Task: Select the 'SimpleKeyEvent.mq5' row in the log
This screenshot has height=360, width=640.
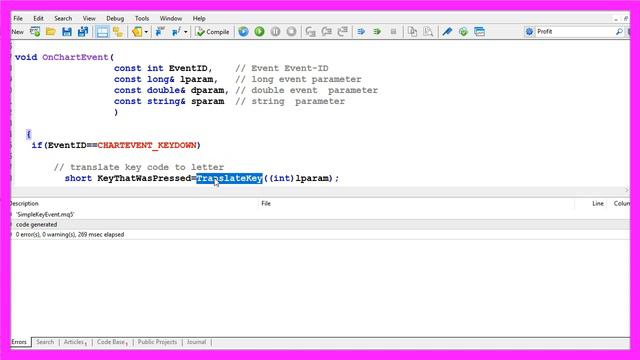Action: tap(320, 214)
